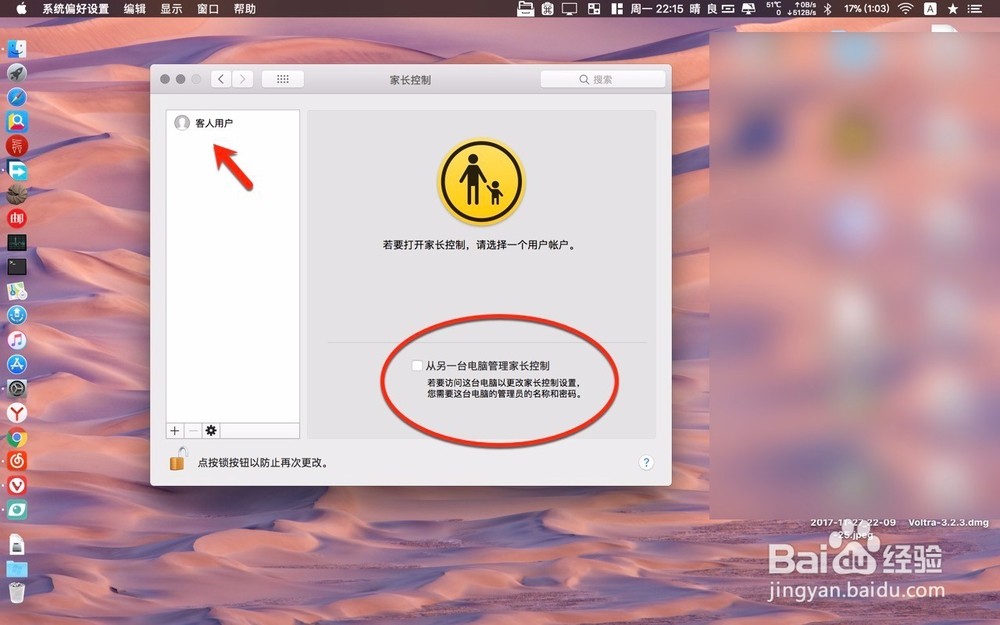Image resolution: width=1000 pixels, height=625 pixels.
Task: Enable 从另一台电脑管理家长控制 checkbox
Action: [416, 365]
